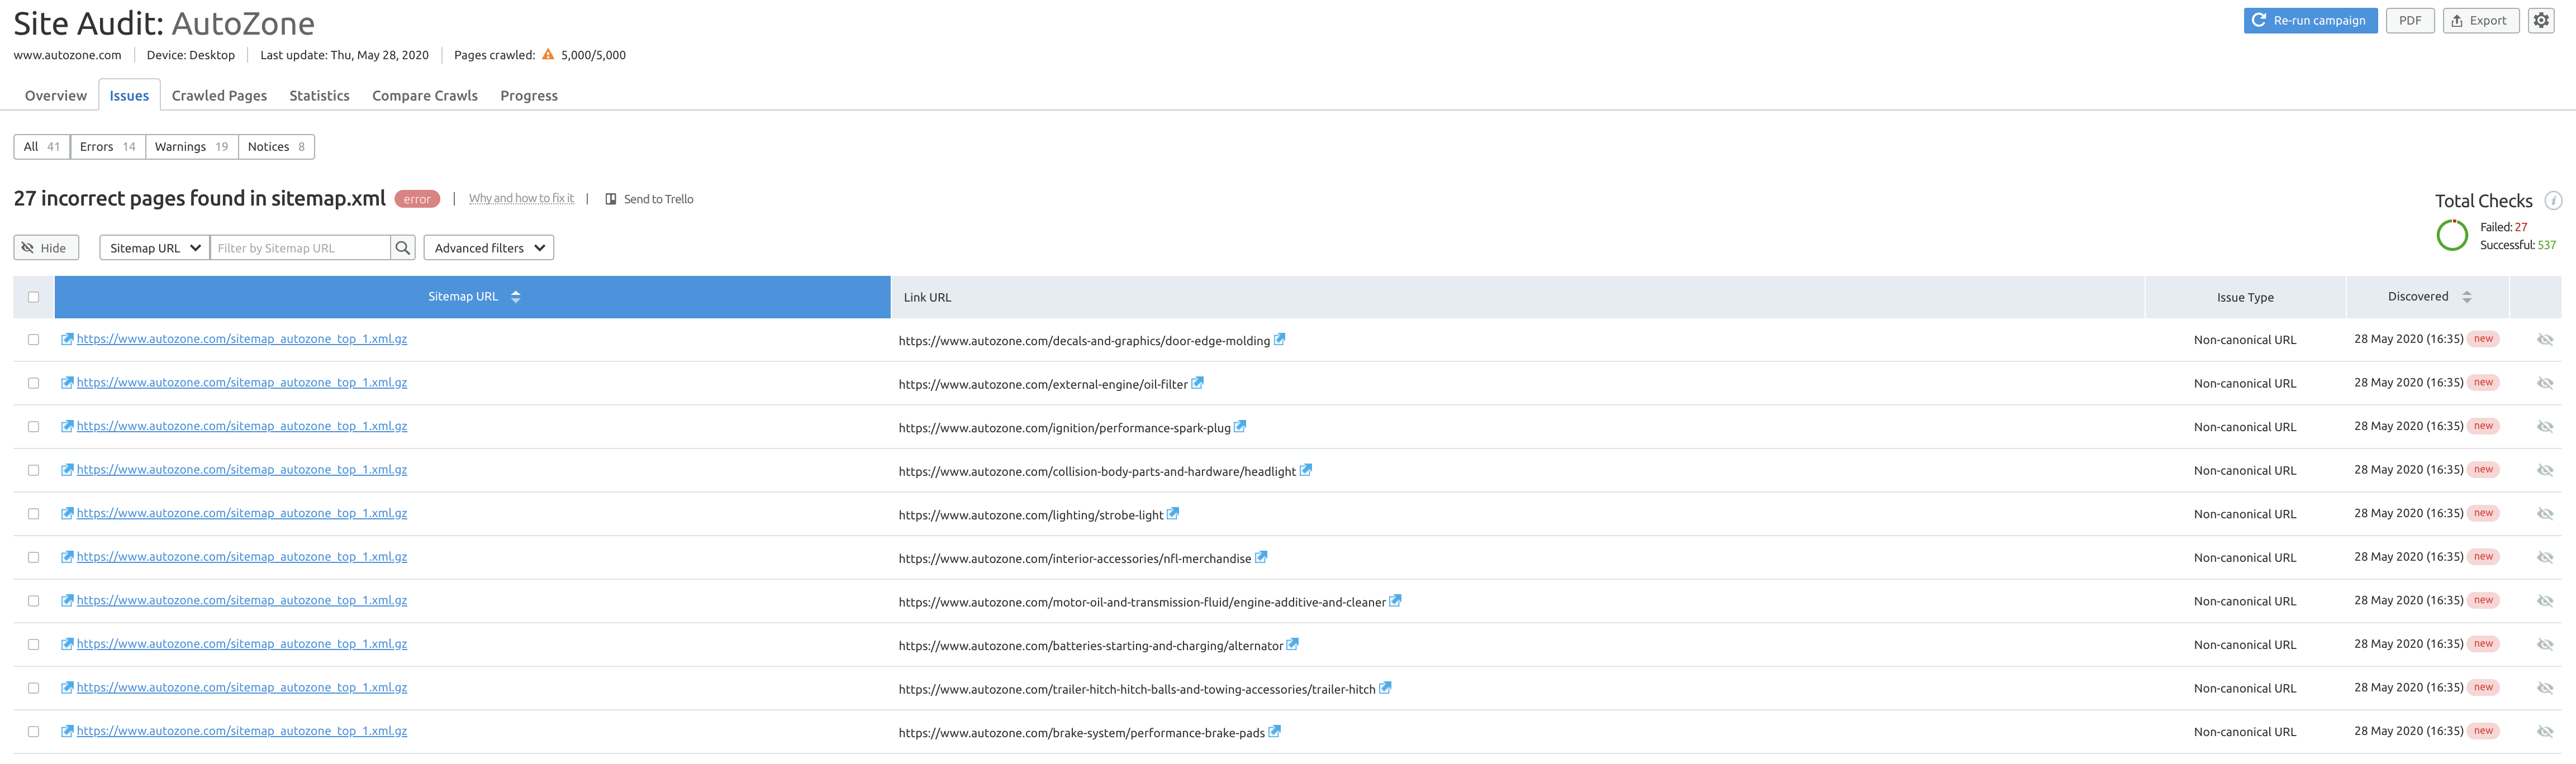Open the Sitemap URL filter dropdown
Screen dimensions: 2576x764
coord(155,248)
